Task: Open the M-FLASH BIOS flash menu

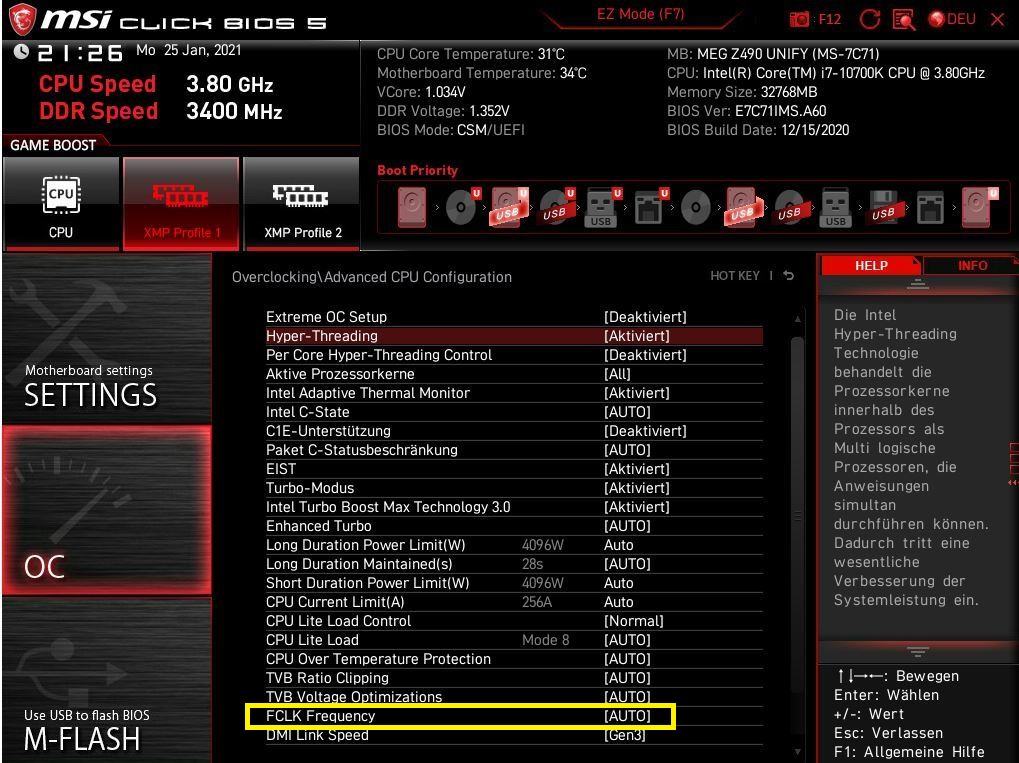Action: tap(107, 680)
